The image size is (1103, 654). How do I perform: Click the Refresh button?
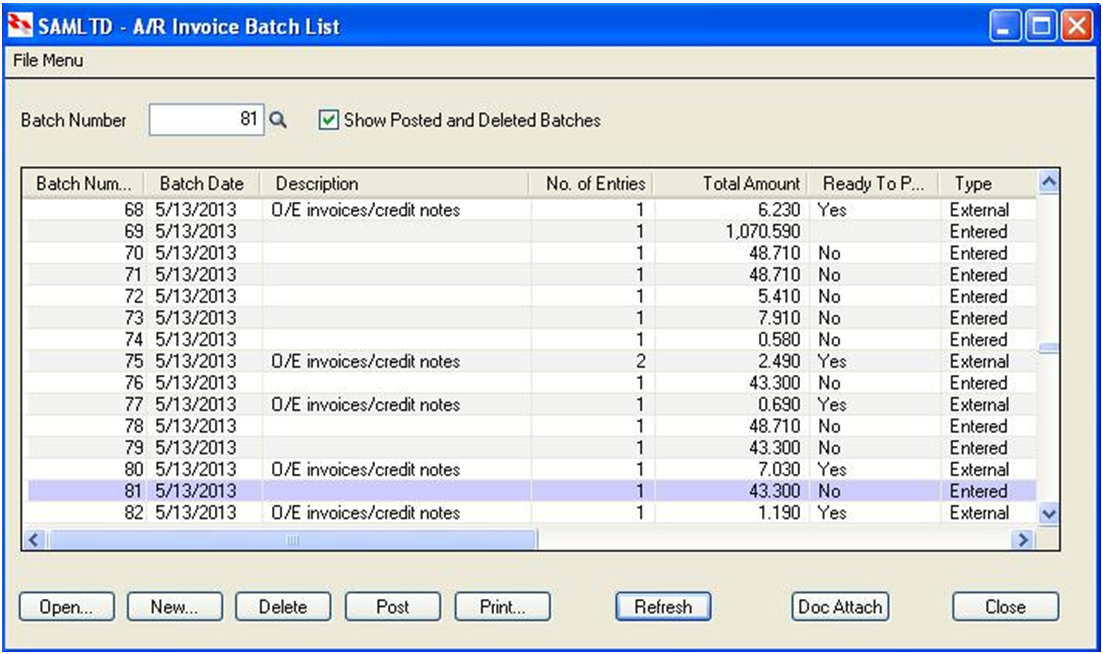point(663,607)
